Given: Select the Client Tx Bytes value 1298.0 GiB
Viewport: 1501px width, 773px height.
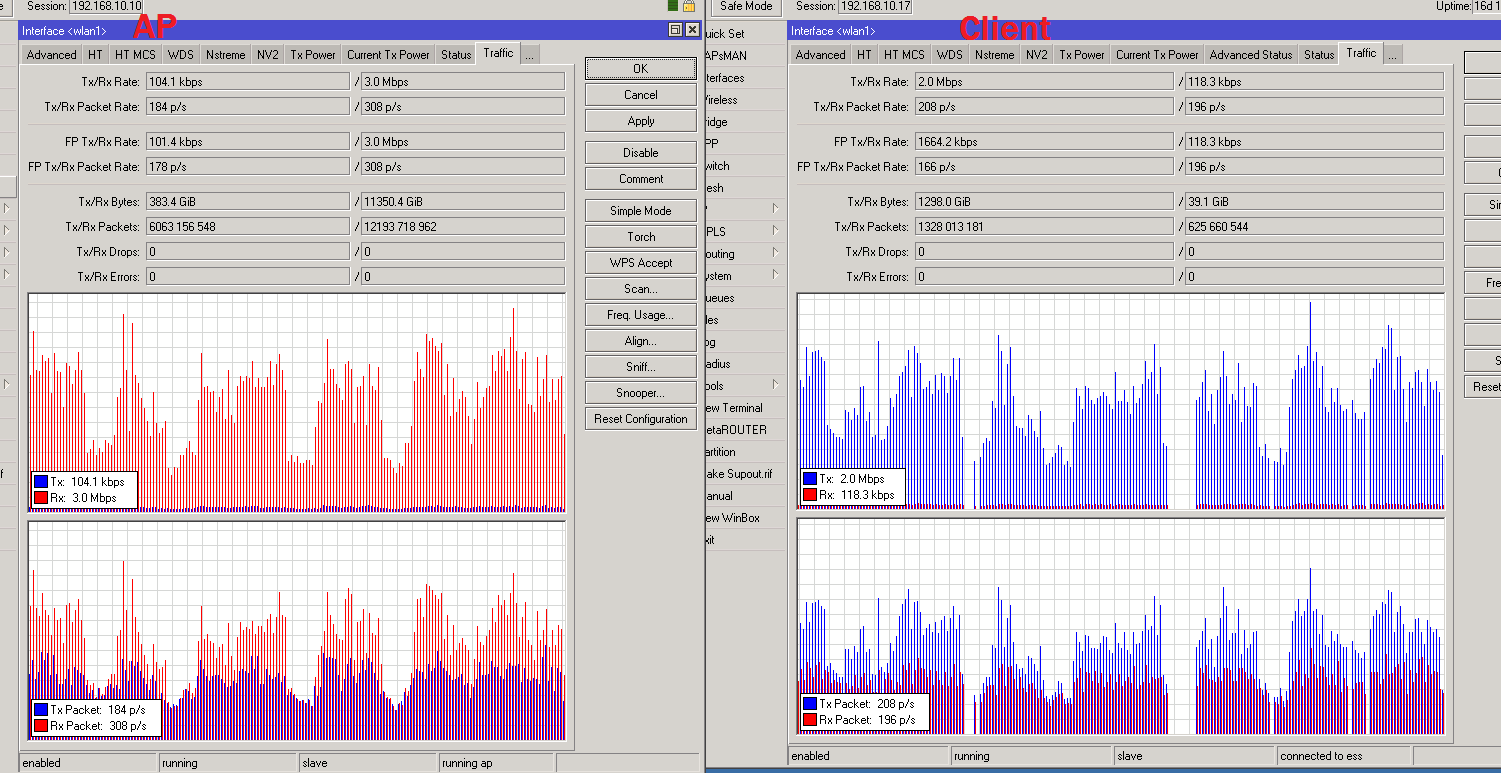Looking at the screenshot, I should coord(1043,201).
